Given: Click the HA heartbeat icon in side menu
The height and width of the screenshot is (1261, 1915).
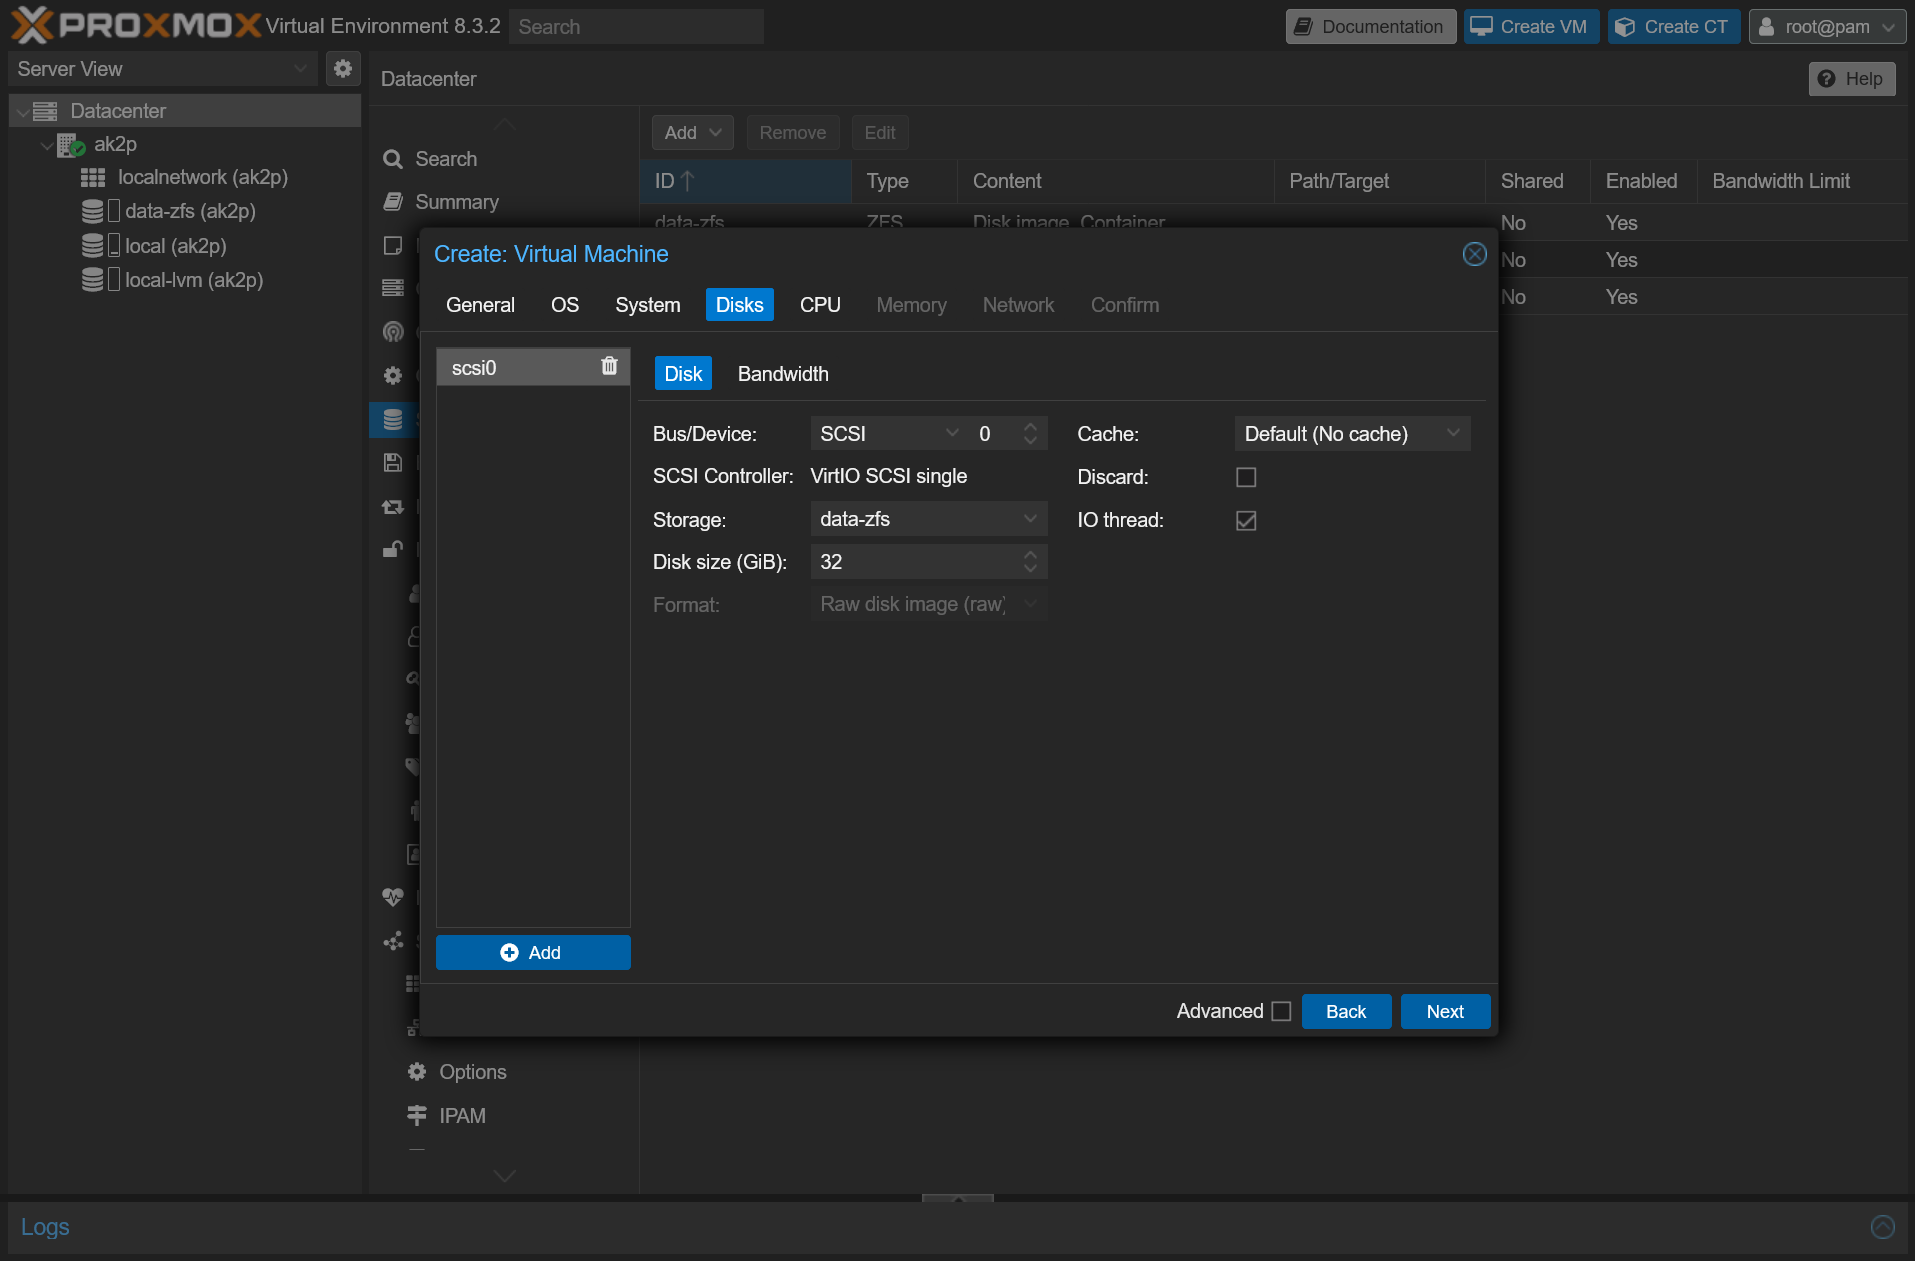Looking at the screenshot, I should coord(393,897).
